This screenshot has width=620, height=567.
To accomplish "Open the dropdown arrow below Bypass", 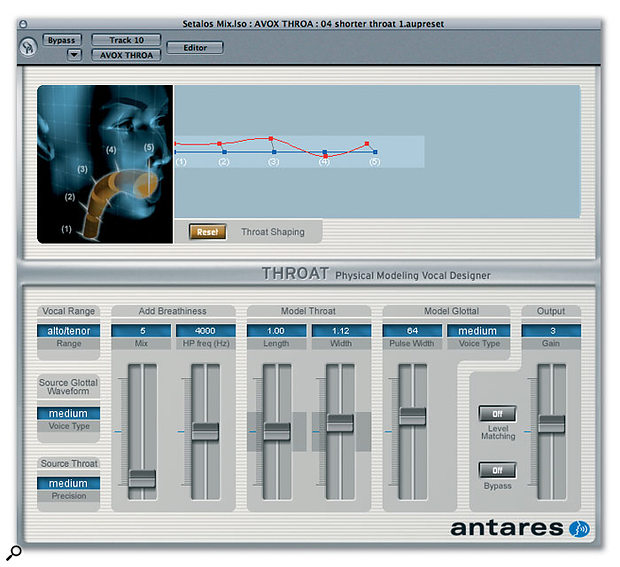I will pyautogui.click(x=74, y=55).
